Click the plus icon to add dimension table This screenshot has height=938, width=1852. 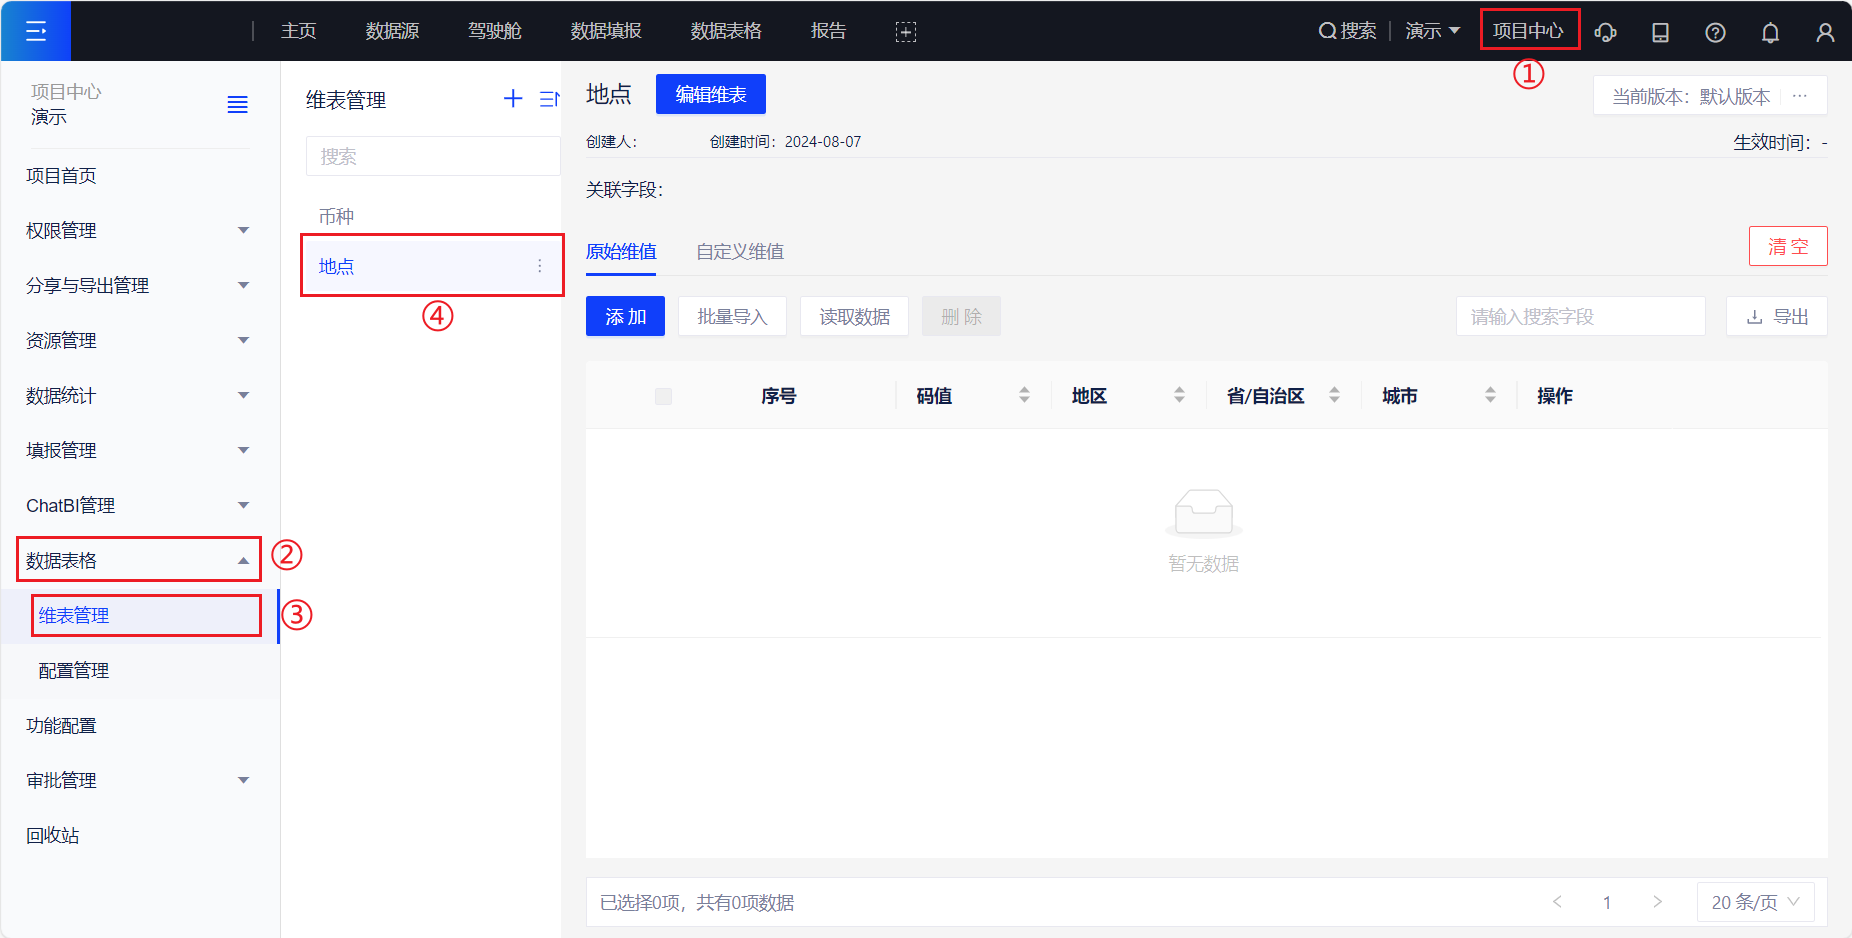(x=513, y=98)
